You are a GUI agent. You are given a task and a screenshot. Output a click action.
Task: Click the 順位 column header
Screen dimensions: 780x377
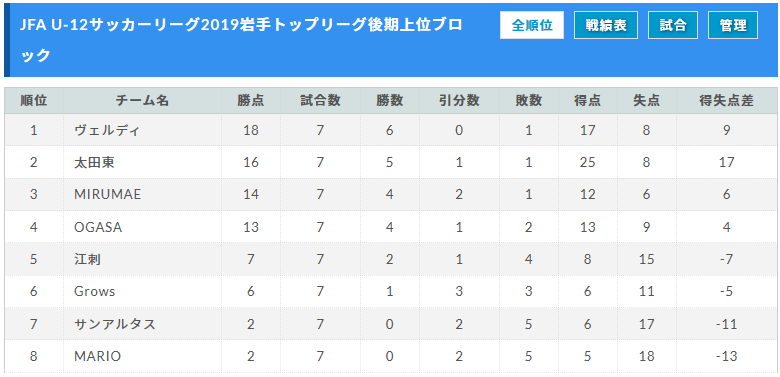click(34, 100)
